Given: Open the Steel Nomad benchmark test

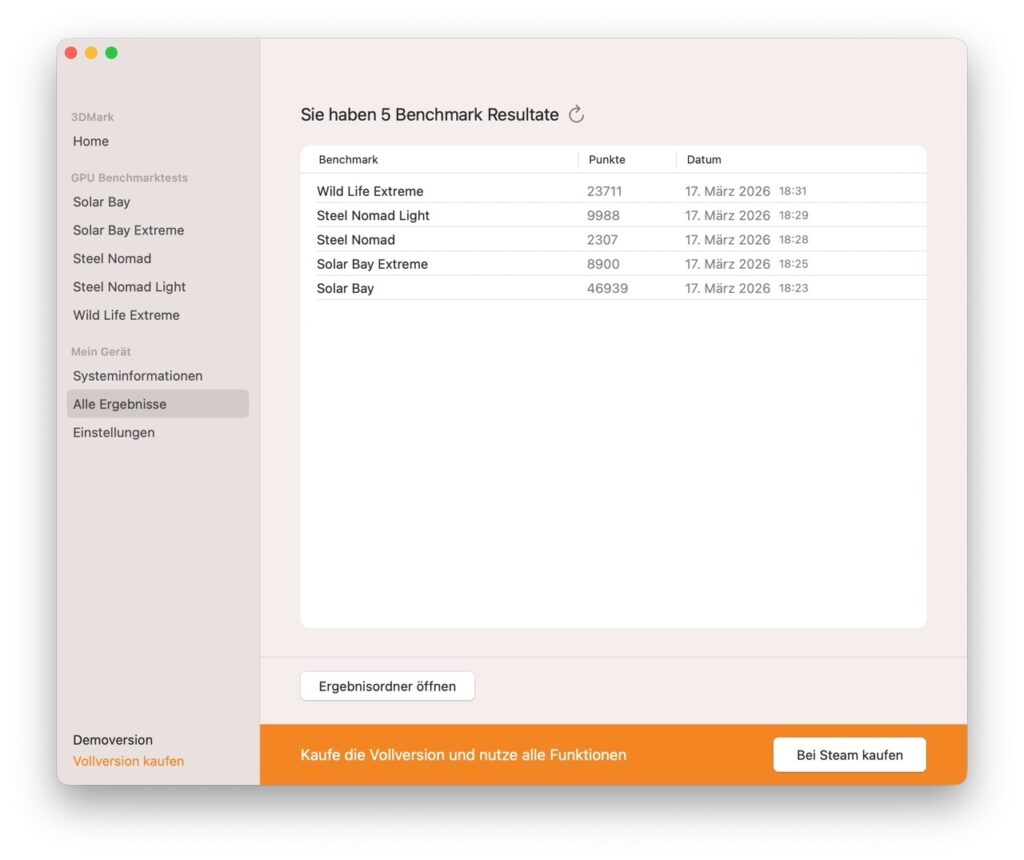Looking at the screenshot, I should coord(111,258).
